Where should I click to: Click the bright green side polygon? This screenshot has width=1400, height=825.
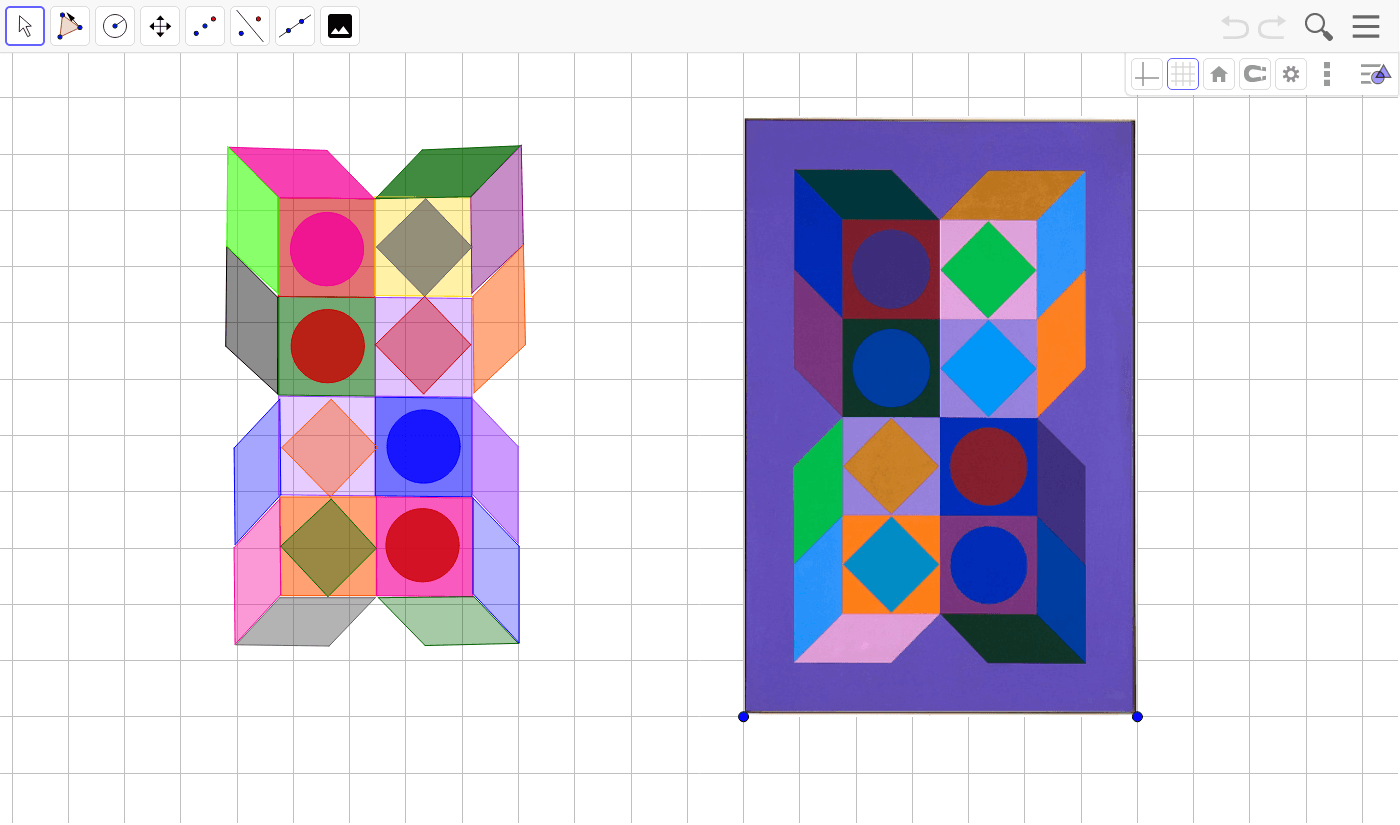(253, 221)
